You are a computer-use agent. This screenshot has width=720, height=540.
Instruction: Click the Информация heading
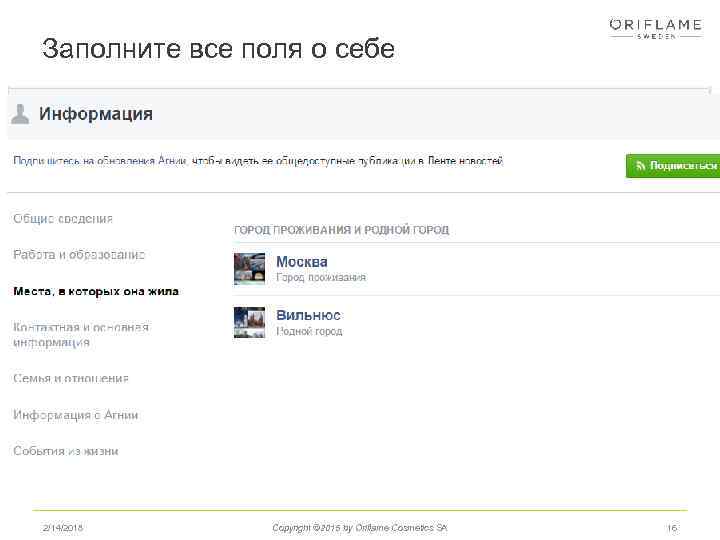pos(96,114)
